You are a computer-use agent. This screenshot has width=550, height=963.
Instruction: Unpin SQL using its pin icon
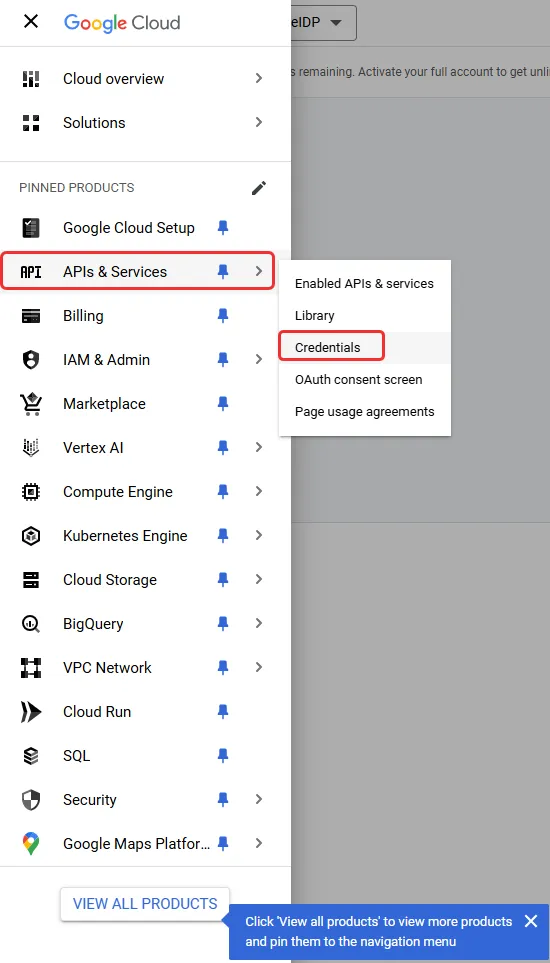pyautogui.click(x=223, y=755)
